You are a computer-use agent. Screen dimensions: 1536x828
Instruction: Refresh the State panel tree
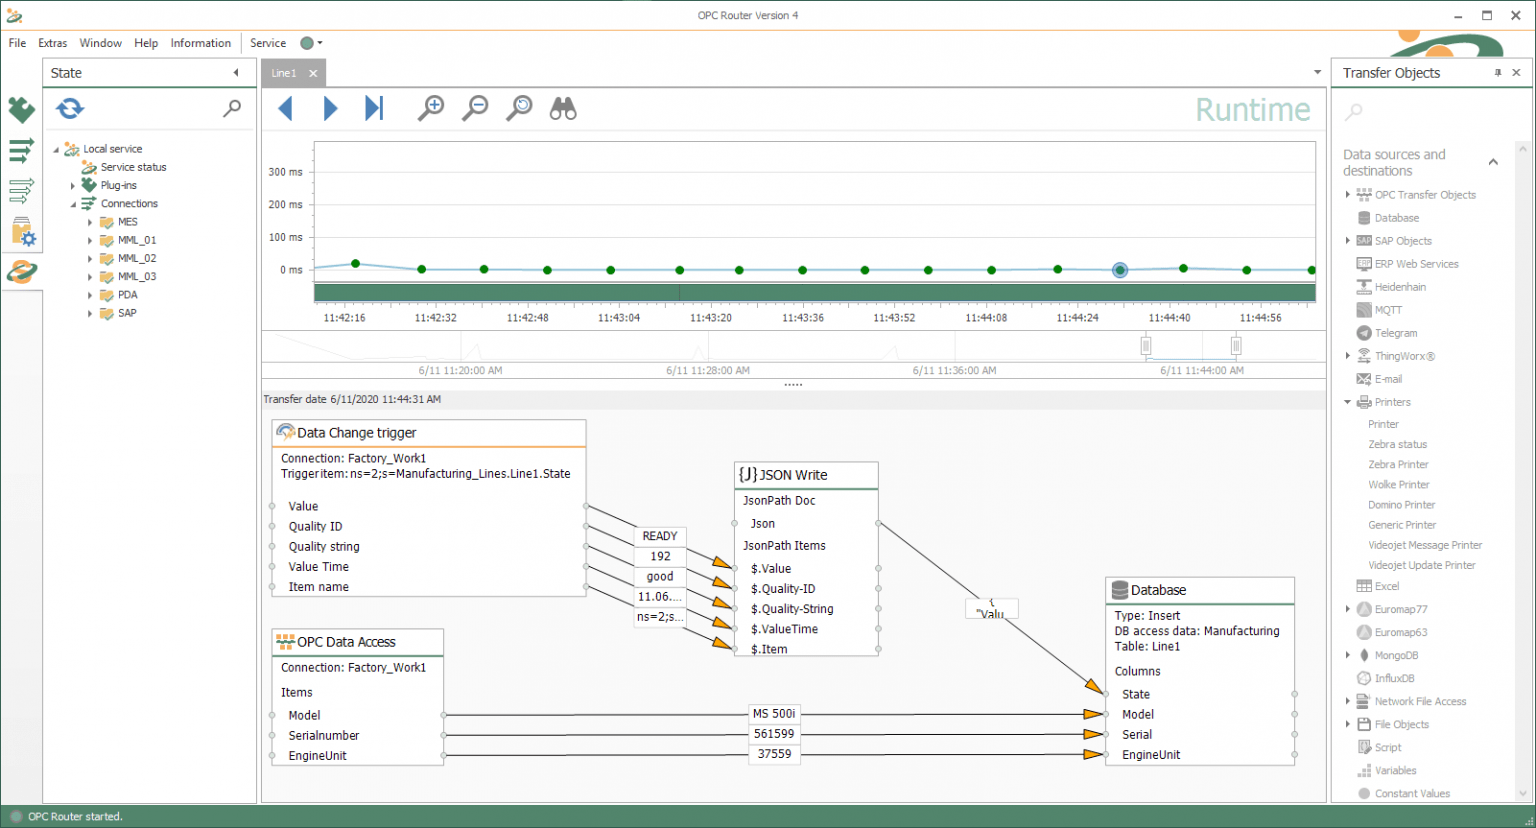(70, 108)
